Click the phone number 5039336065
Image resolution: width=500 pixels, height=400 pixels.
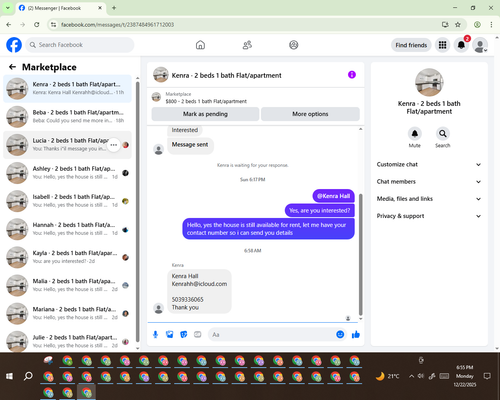pyautogui.click(x=187, y=299)
